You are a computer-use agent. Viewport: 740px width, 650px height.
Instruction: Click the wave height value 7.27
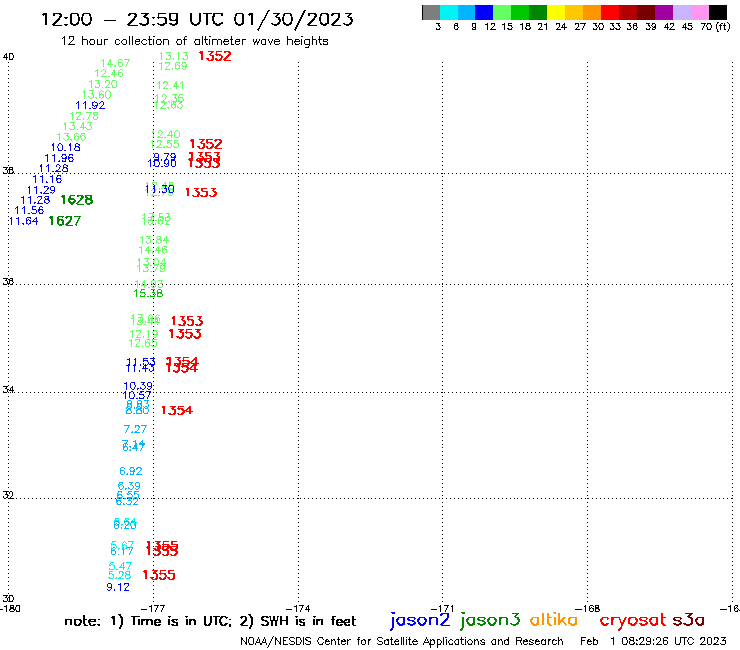click(135, 429)
